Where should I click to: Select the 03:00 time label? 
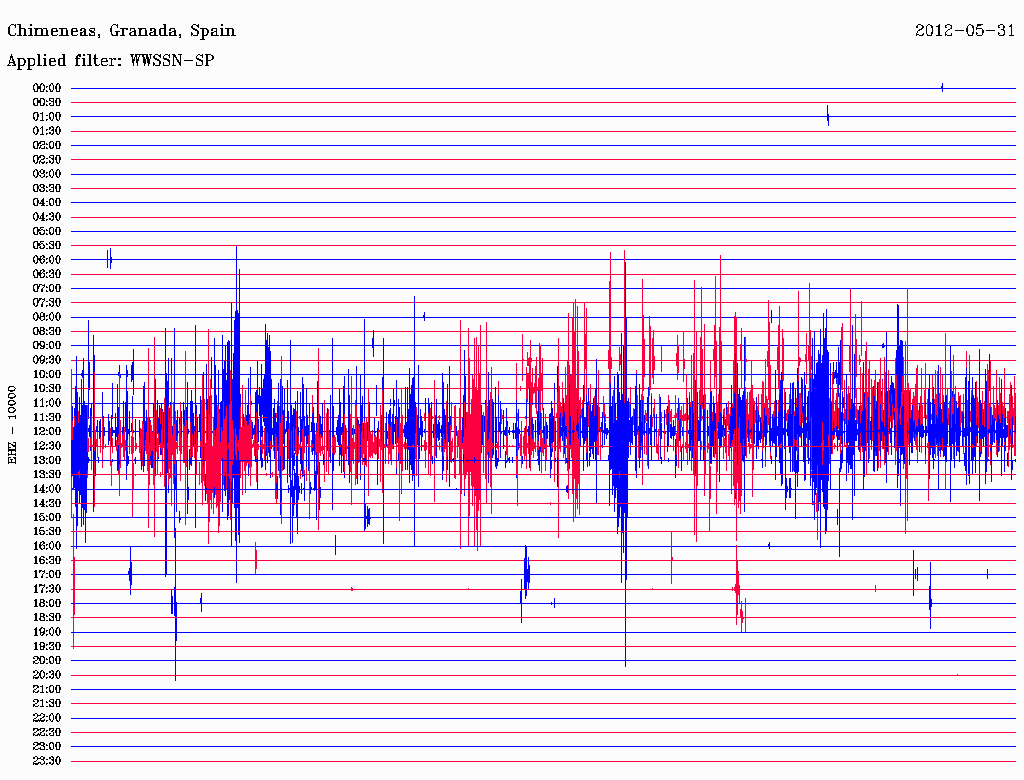click(x=46, y=174)
